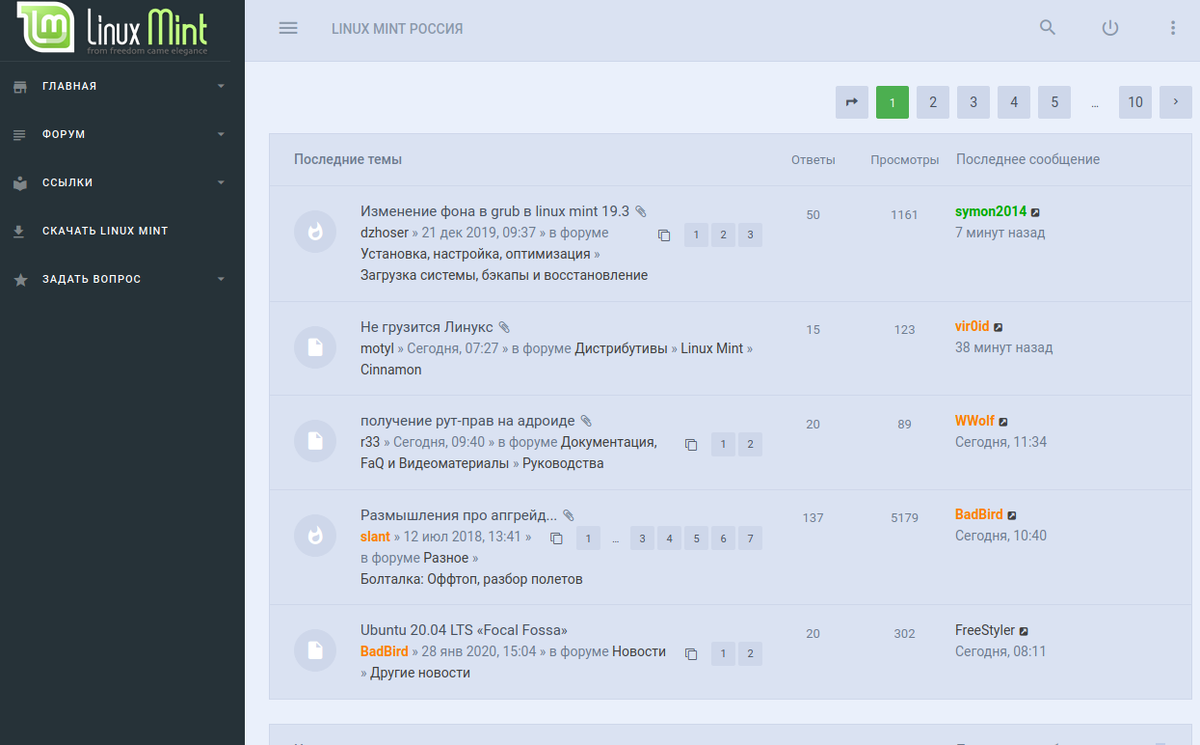Expand the ГЛАВНАЯ menu arrow
The image size is (1200, 745).
221,86
